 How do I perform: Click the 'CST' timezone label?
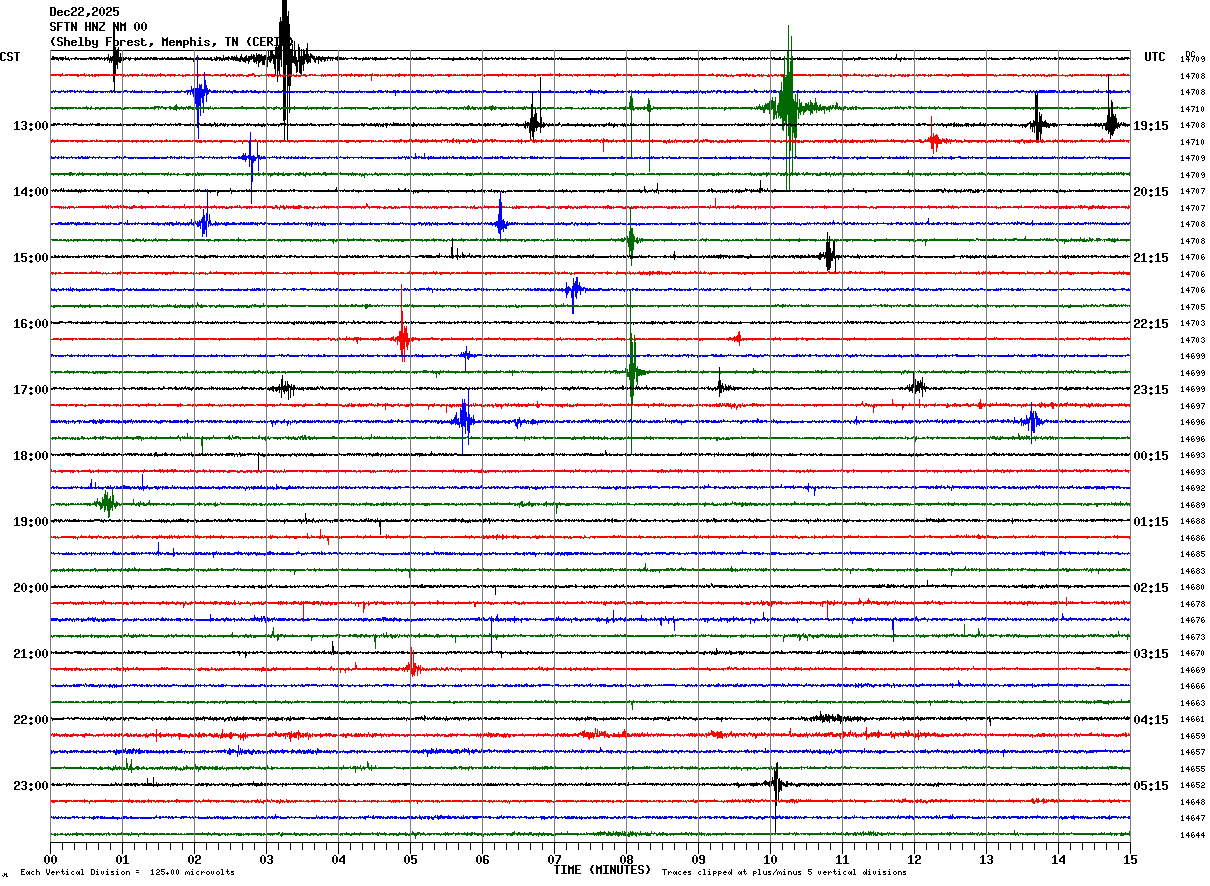tap(10, 57)
